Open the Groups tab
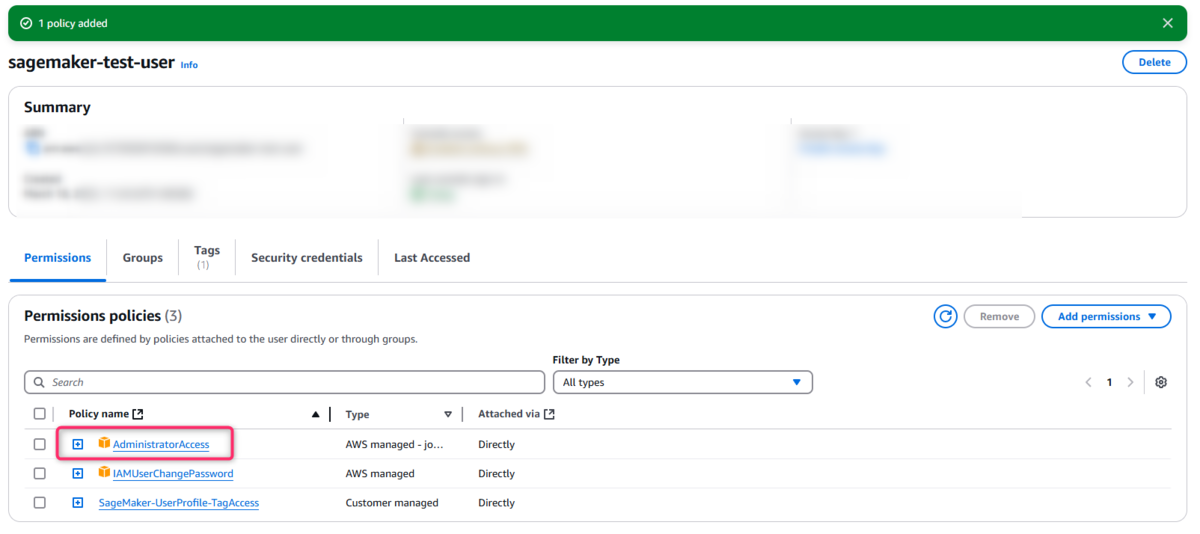 coord(142,257)
